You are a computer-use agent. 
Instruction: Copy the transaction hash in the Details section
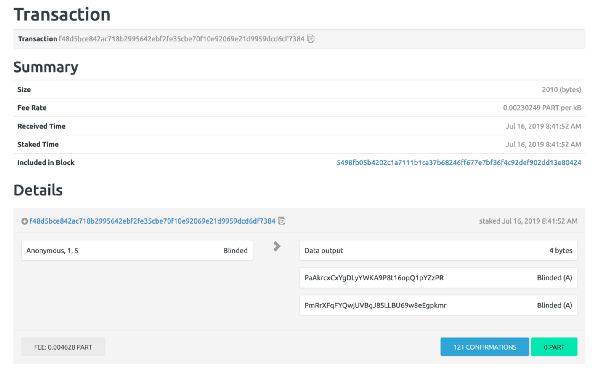pos(282,221)
